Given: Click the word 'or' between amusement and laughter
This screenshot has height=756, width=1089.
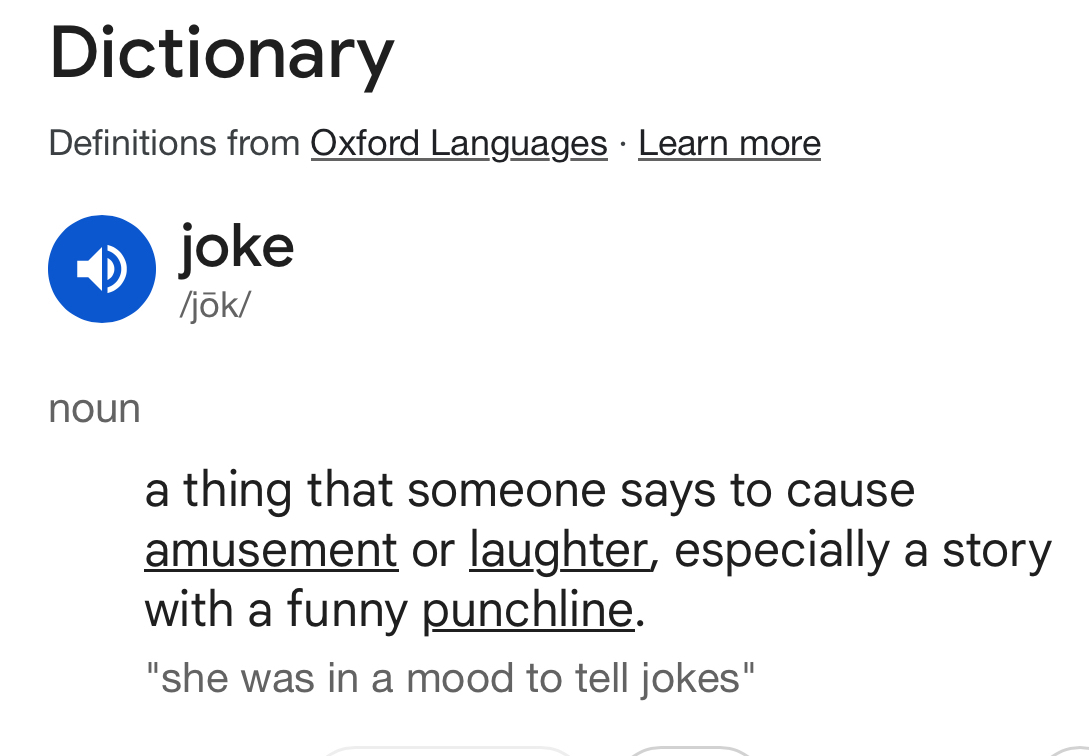Looking at the screenshot, I should 433,551.
